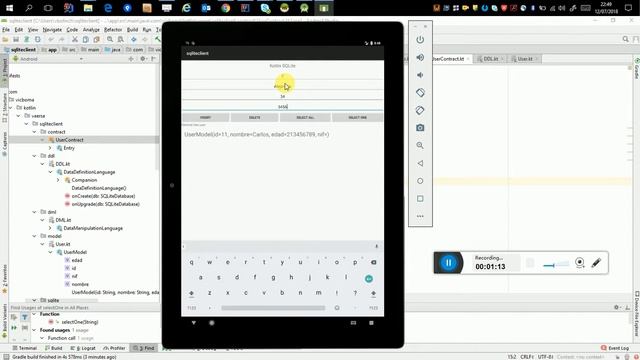This screenshot has width=640, height=360.
Task: Select UserContract in project tree
Action: point(69,140)
